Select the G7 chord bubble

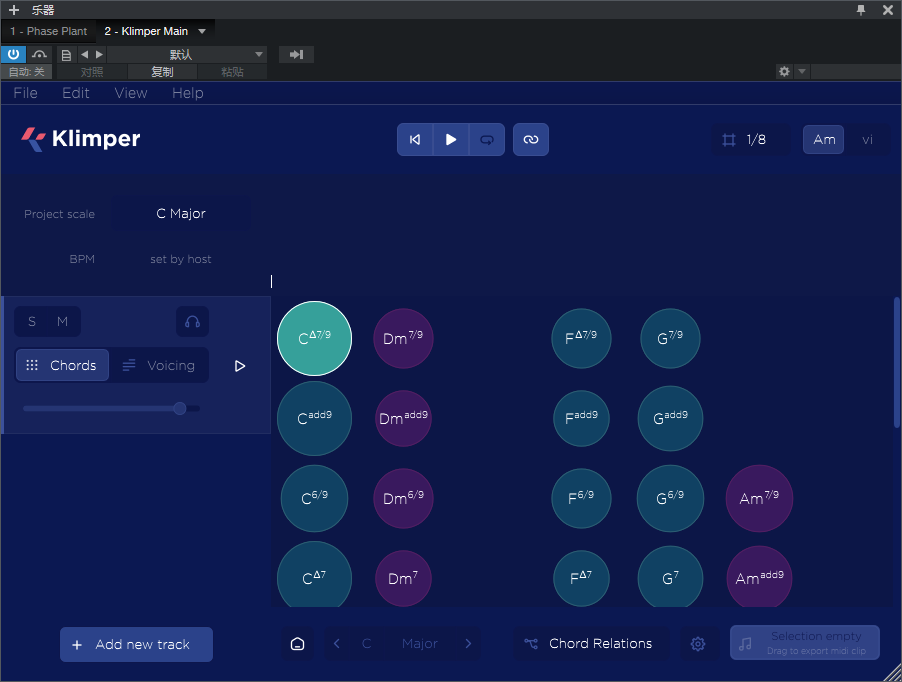pyautogui.click(x=670, y=577)
